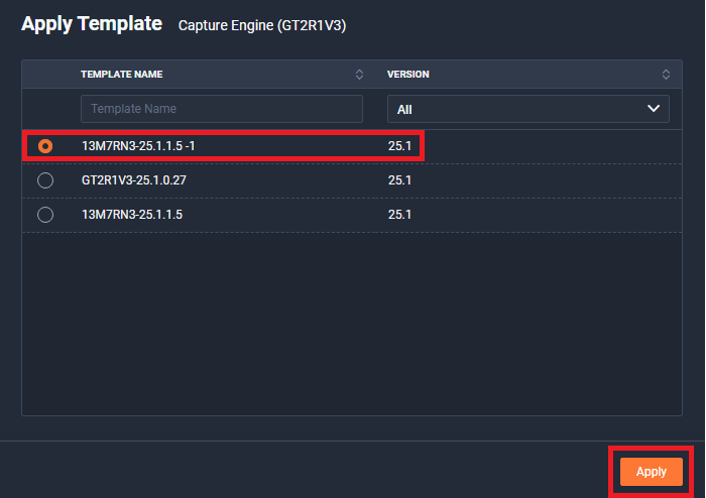Viewport: 706px width, 498px height.
Task: Select radio button for 13M7RN3-25.1.1.5 -1
Action: coord(45,146)
